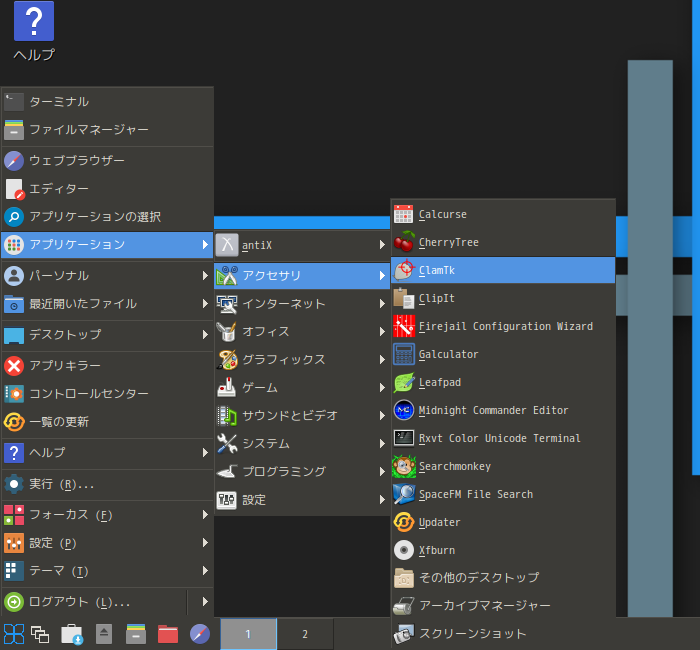Launch CherryTree cherries icon
The image size is (700, 650).
[x=404, y=242]
